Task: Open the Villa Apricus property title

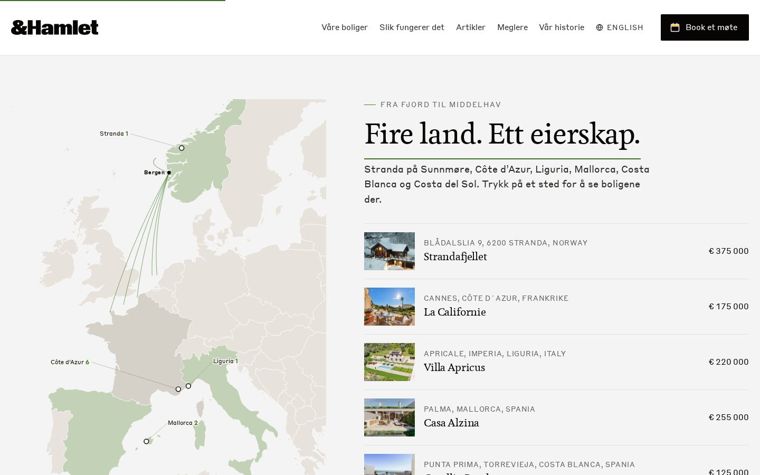Action: click(x=454, y=368)
